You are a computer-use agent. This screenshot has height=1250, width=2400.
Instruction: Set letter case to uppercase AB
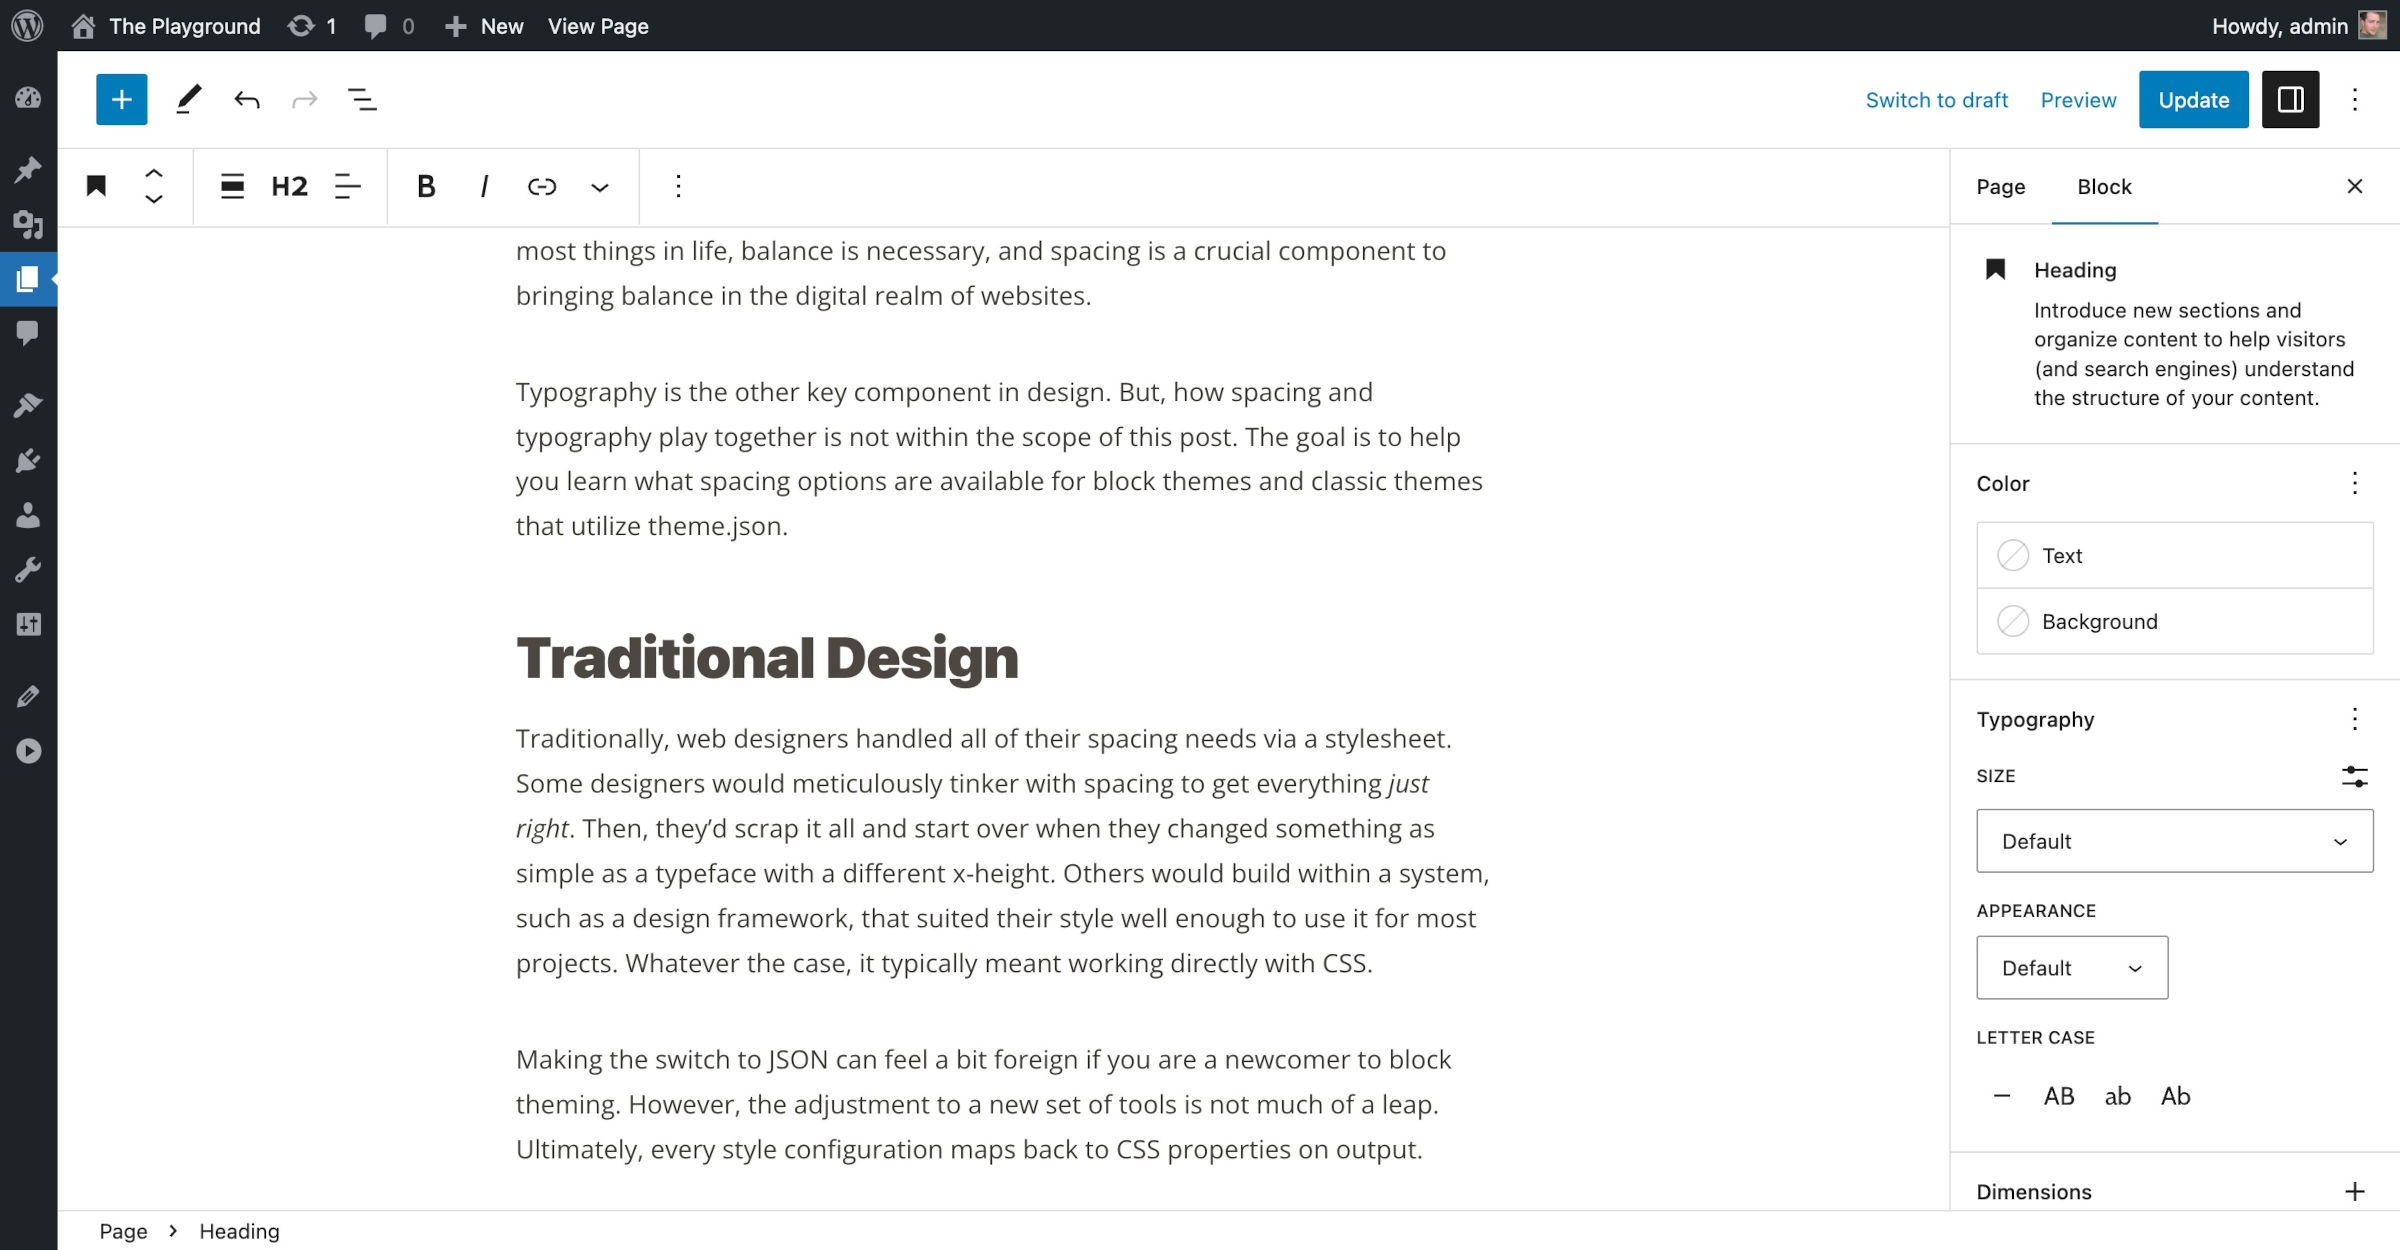pos(2059,1096)
